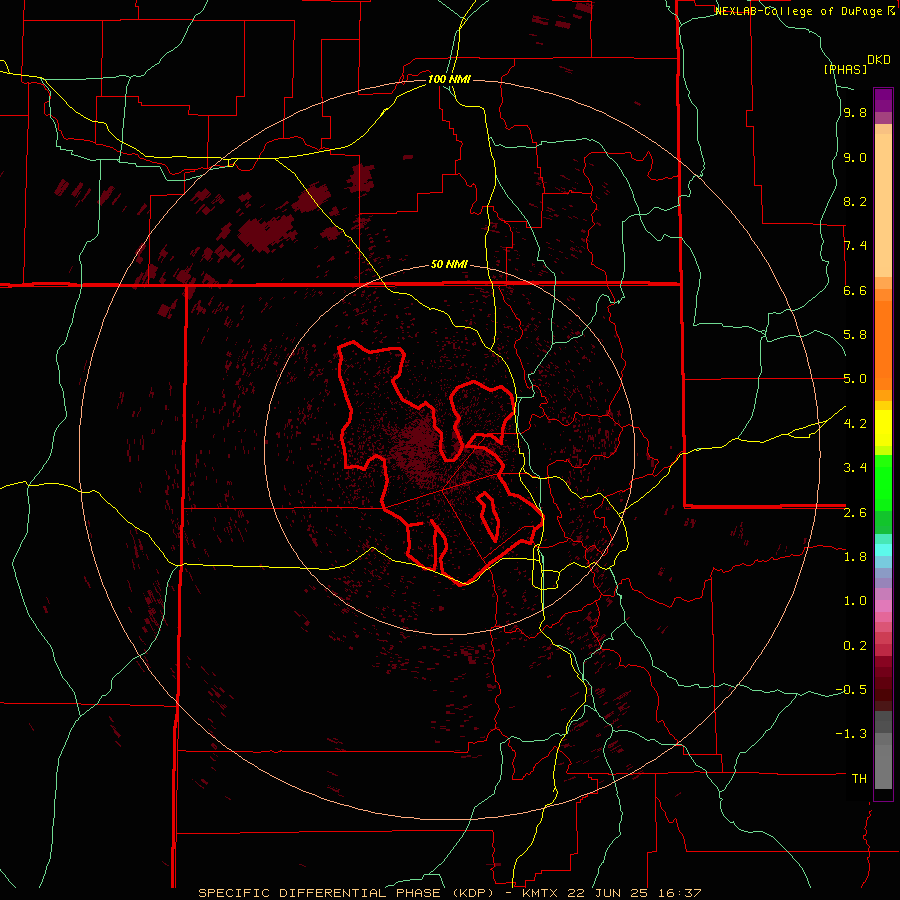Click the 8.2 scale value
Viewport: 900px width, 900px height.
coord(855,201)
